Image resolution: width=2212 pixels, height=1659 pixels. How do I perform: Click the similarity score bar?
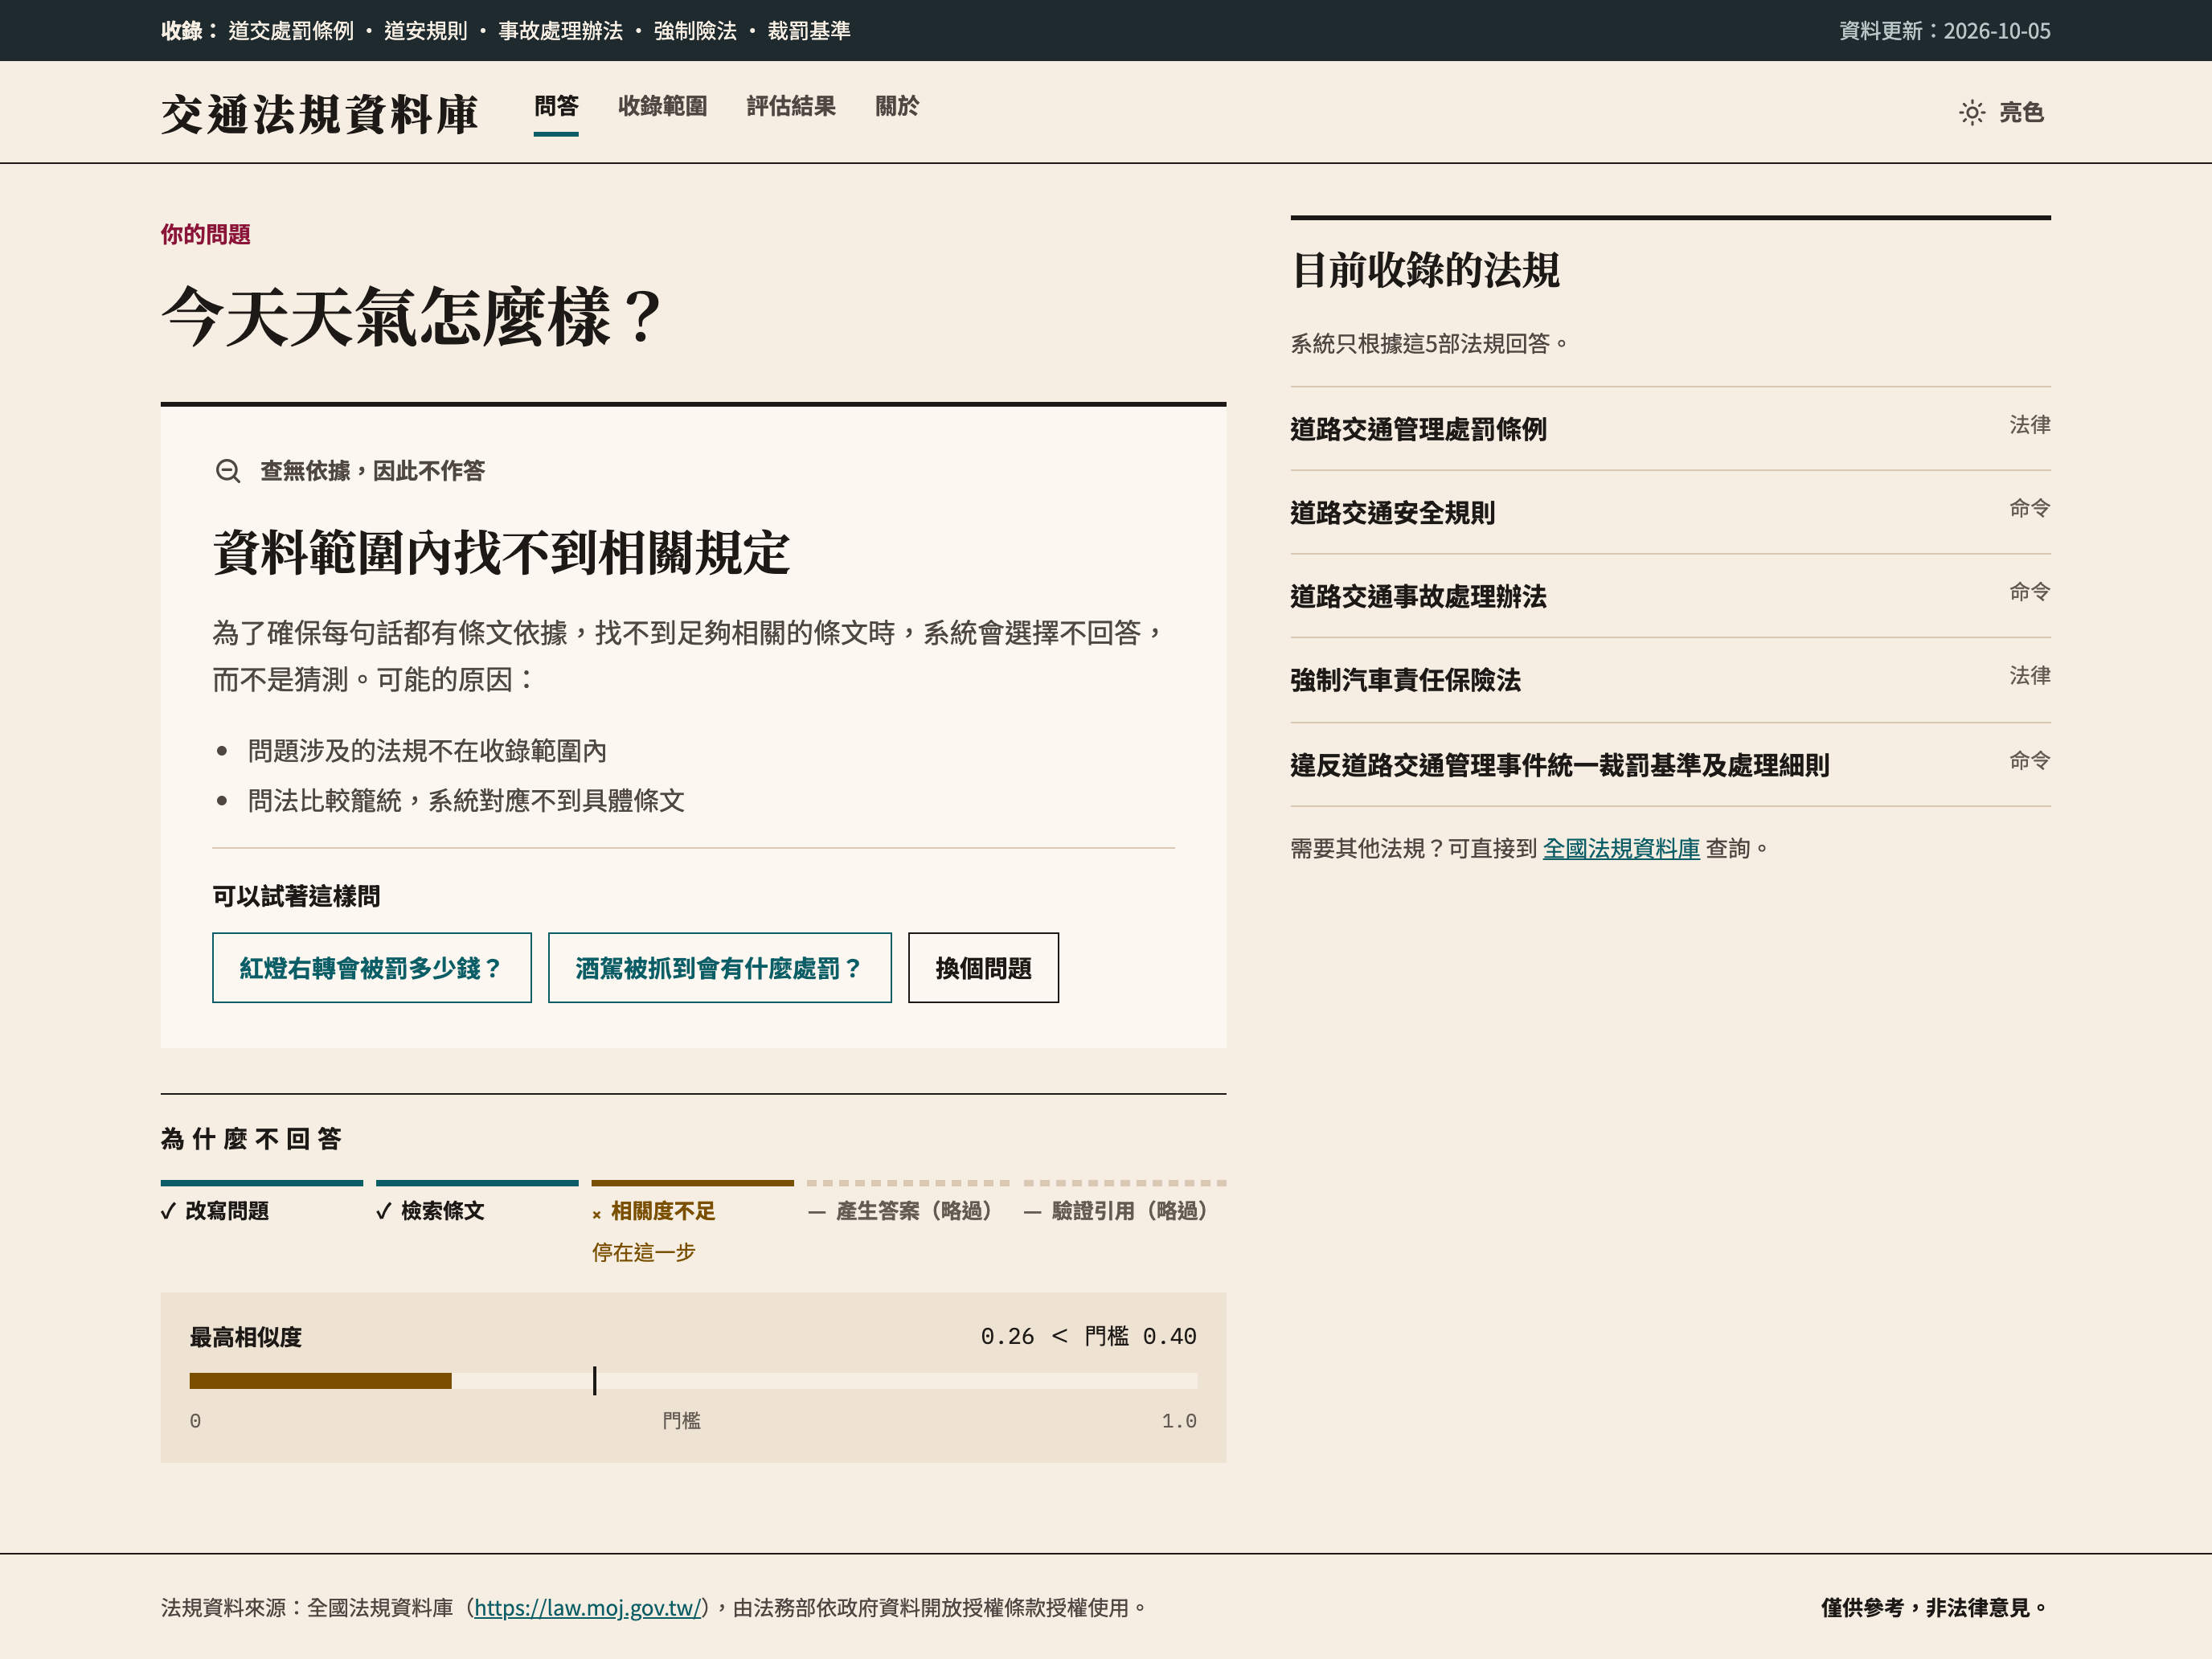tap(693, 1381)
